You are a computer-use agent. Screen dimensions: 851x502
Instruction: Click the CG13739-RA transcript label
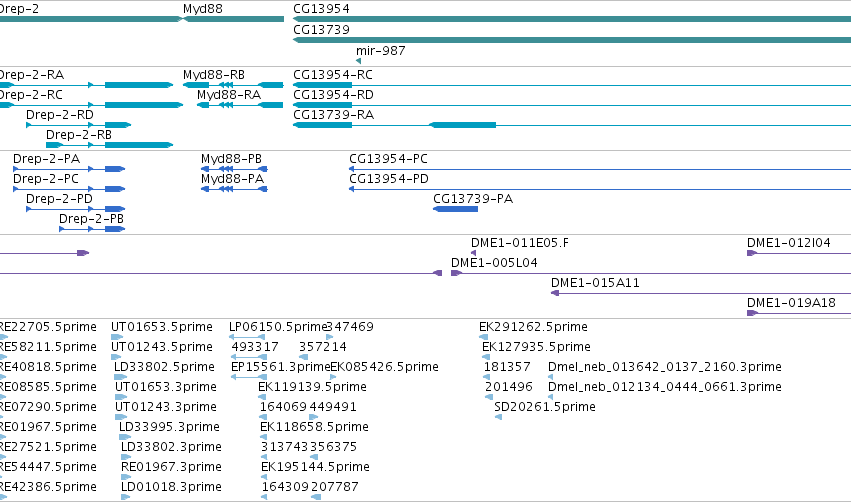tap(333, 115)
